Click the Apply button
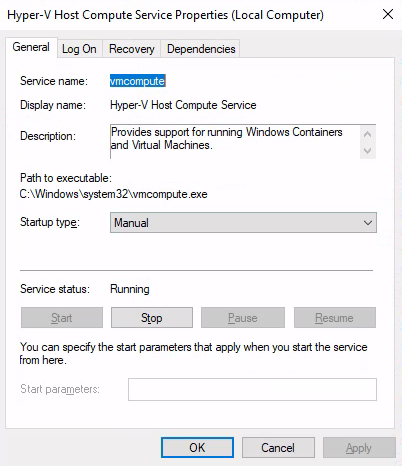Image resolution: width=402 pixels, height=466 pixels. click(x=359, y=447)
